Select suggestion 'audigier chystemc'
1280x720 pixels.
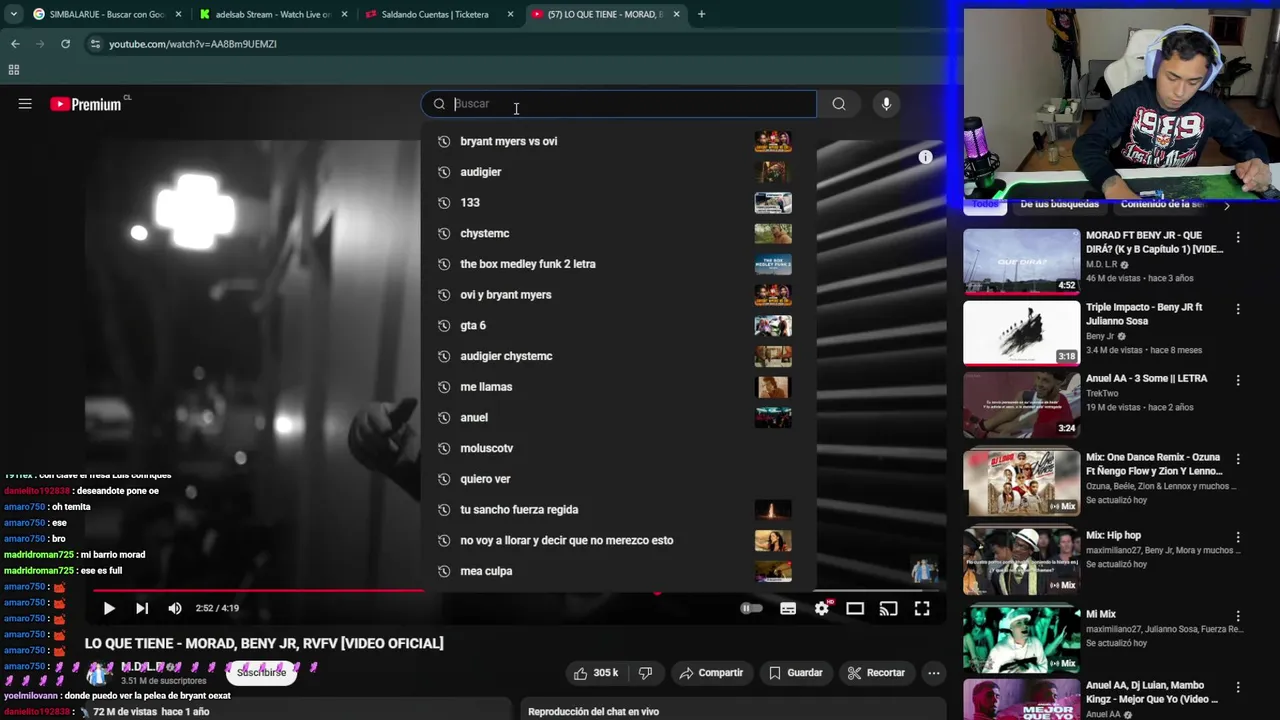[619, 356]
